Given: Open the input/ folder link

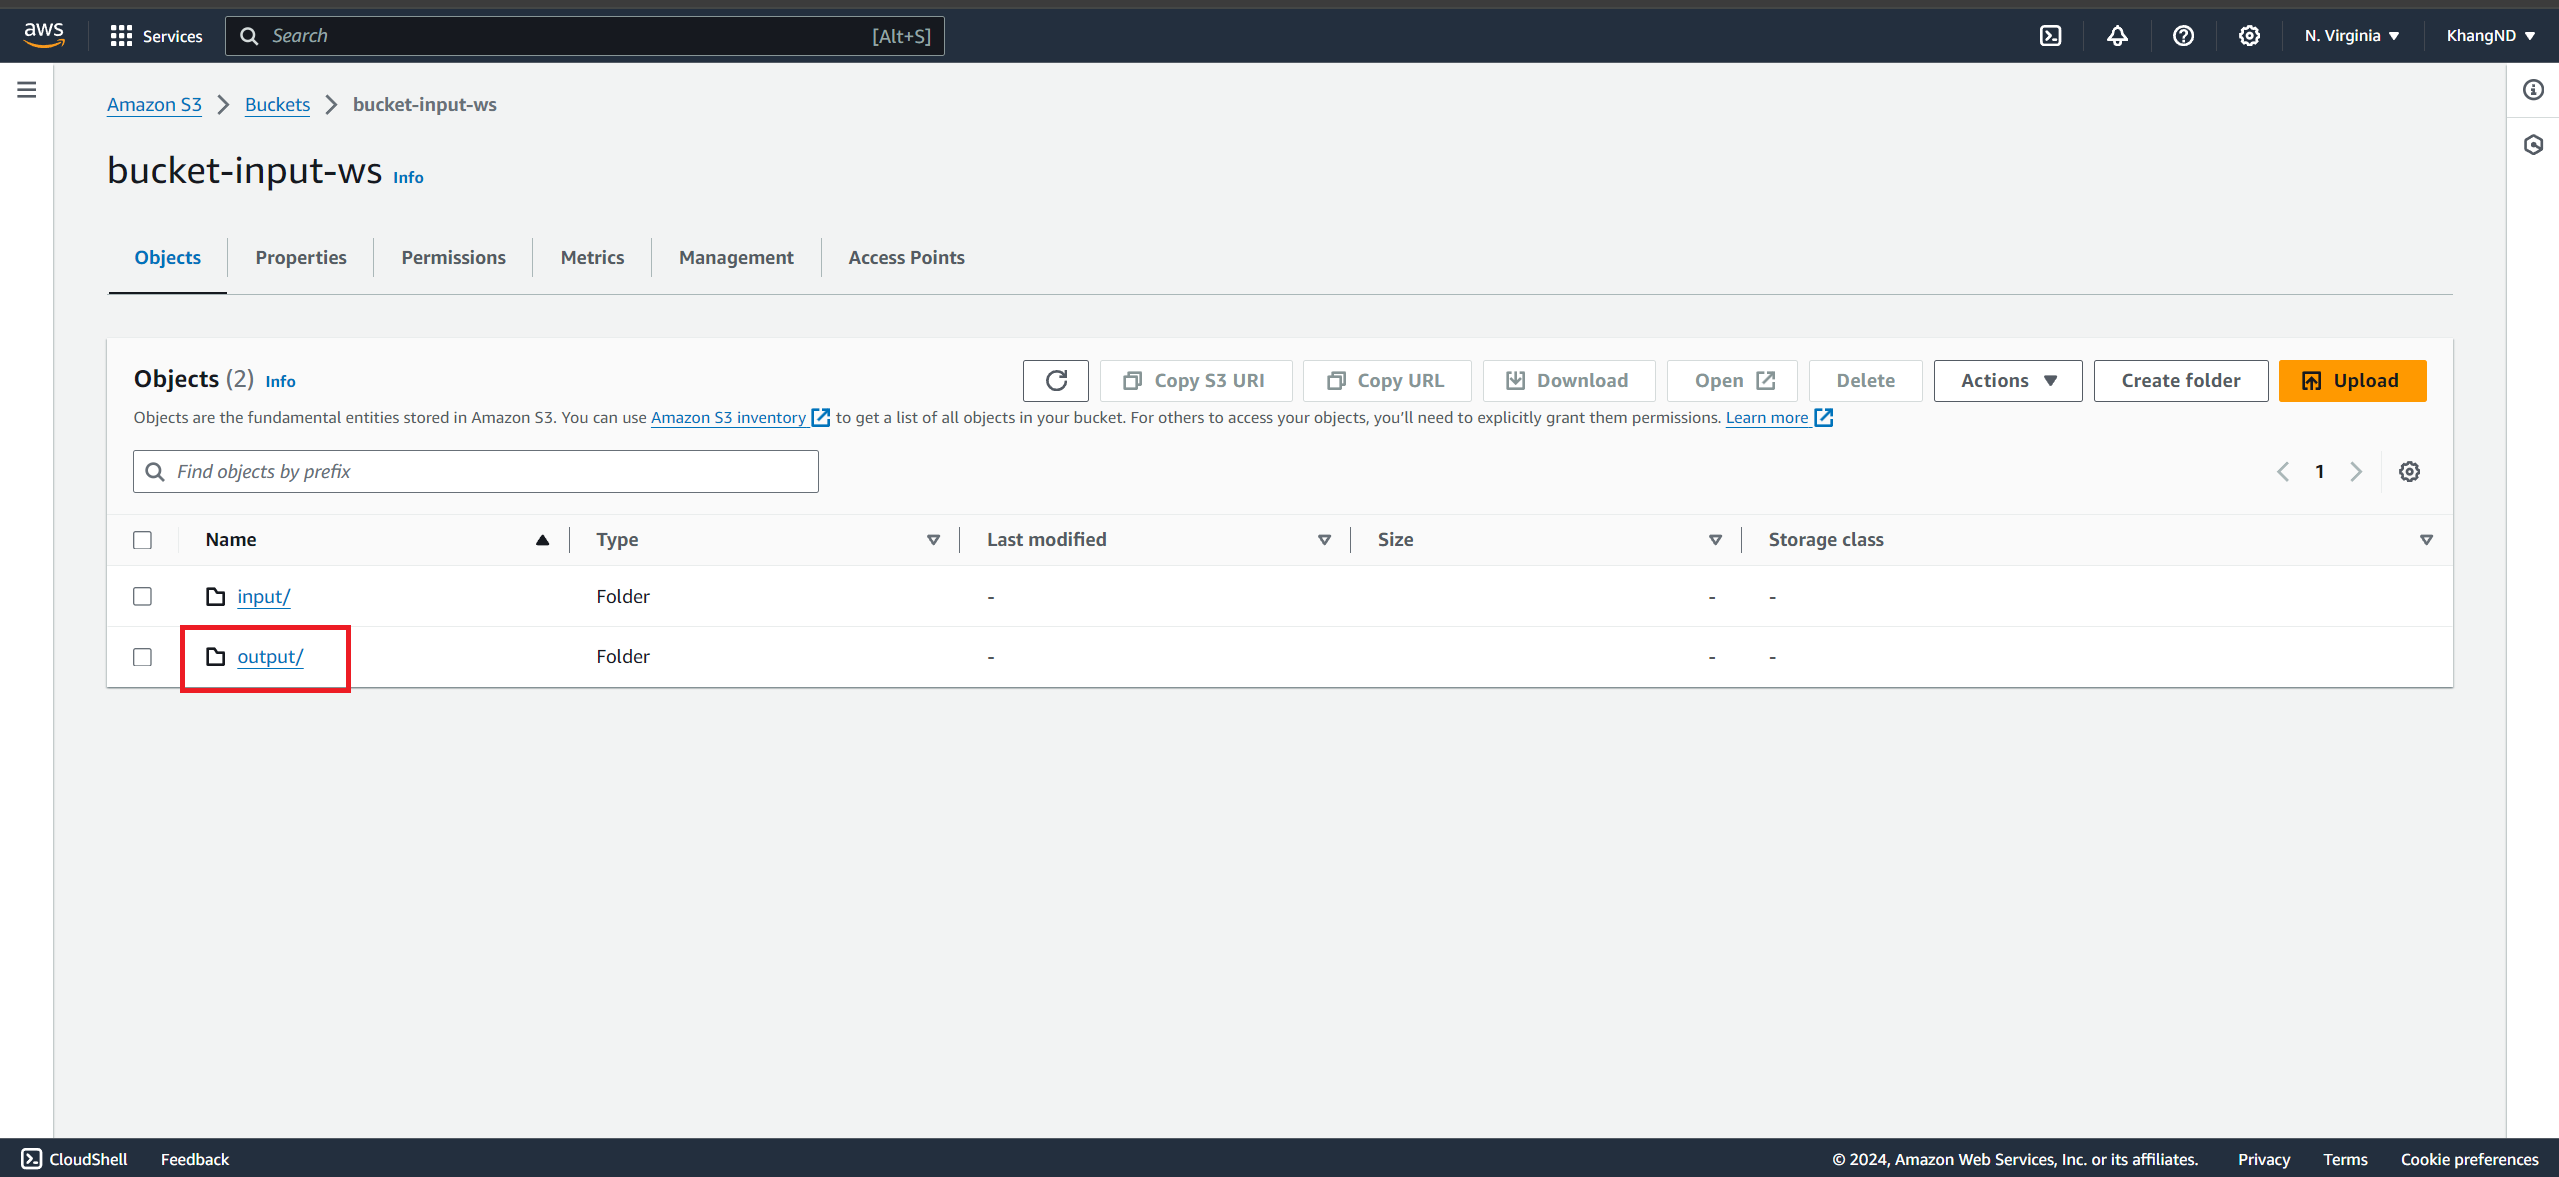Looking at the screenshot, I should pyautogui.click(x=263, y=597).
